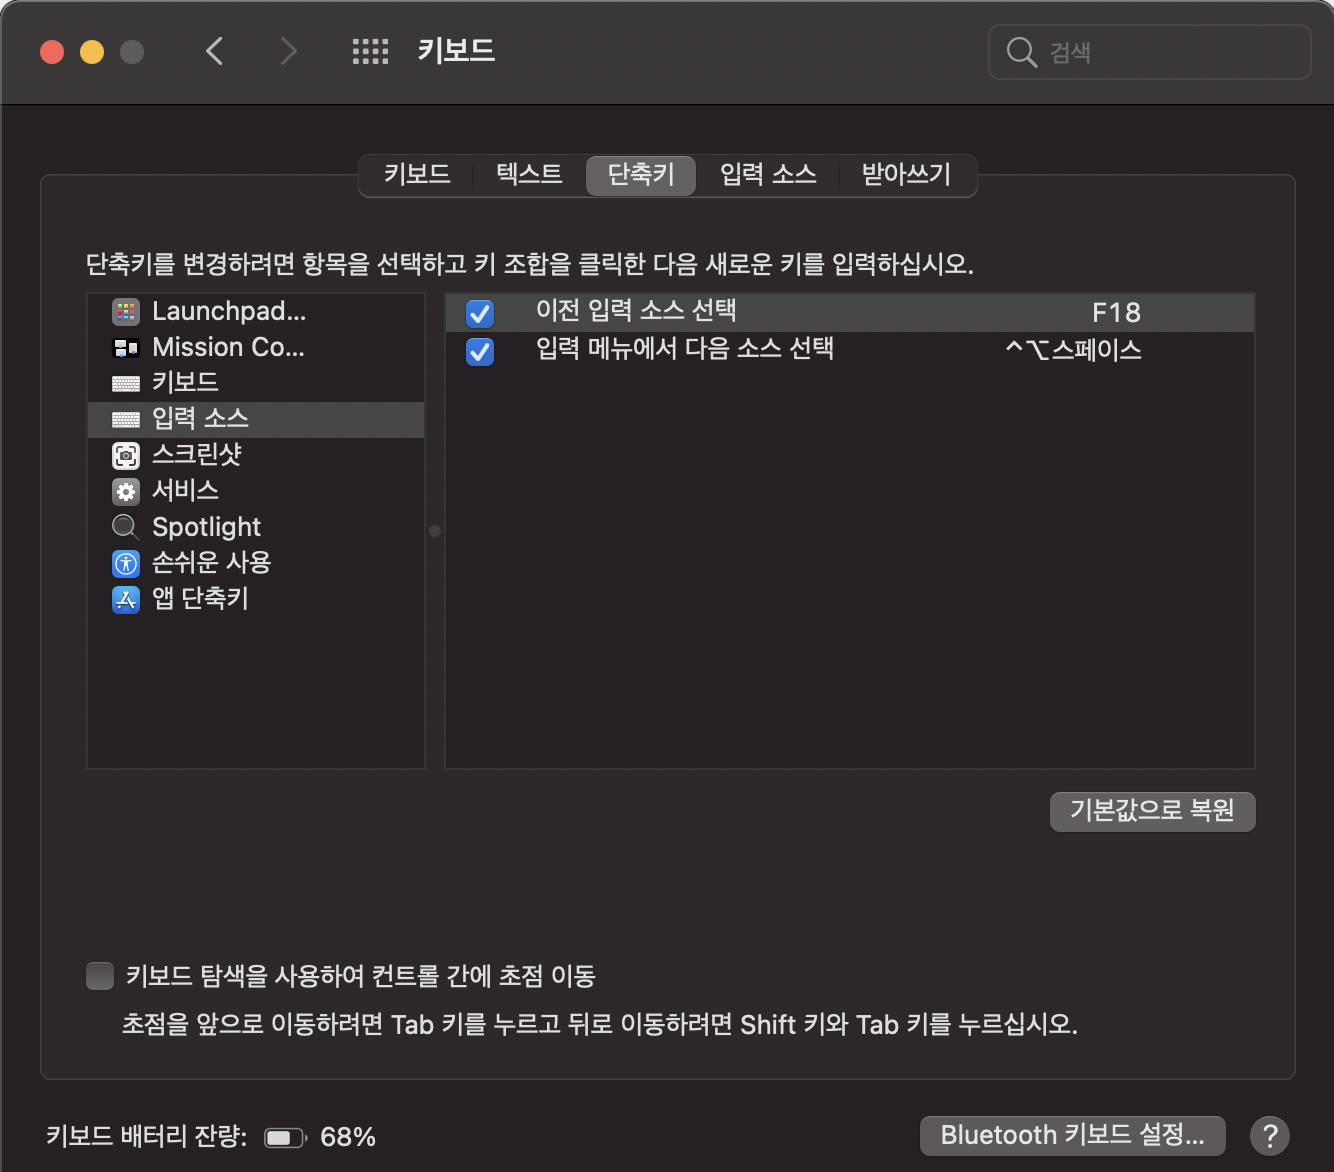Select Mission Co... category text

(x=228, y=348)
